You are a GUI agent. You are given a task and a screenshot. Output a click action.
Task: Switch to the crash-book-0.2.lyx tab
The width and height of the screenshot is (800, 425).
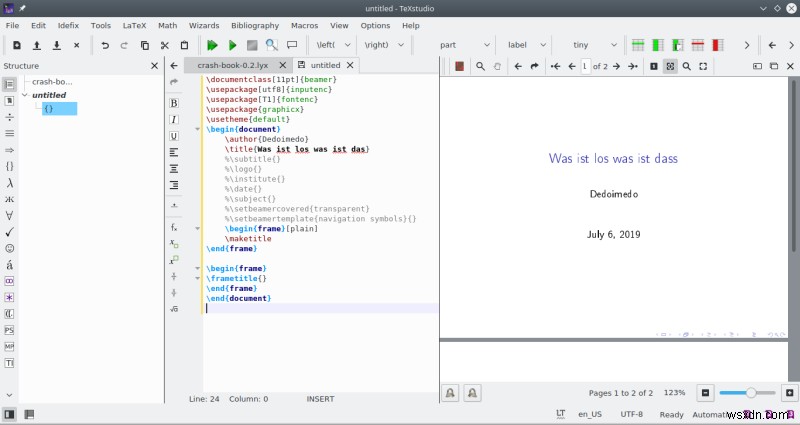(235, 65)
